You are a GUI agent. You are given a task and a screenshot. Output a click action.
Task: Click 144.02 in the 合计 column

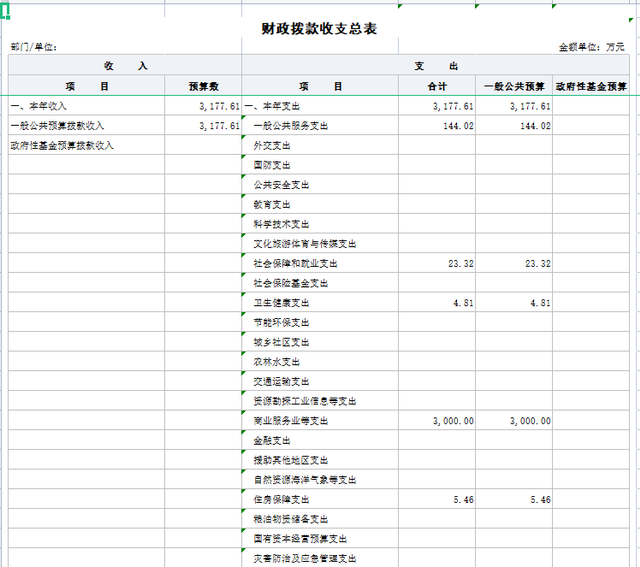point(457,126)
